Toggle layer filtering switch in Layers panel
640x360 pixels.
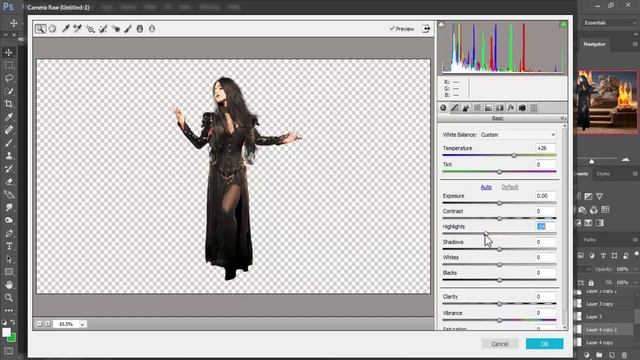coord(636,254)
